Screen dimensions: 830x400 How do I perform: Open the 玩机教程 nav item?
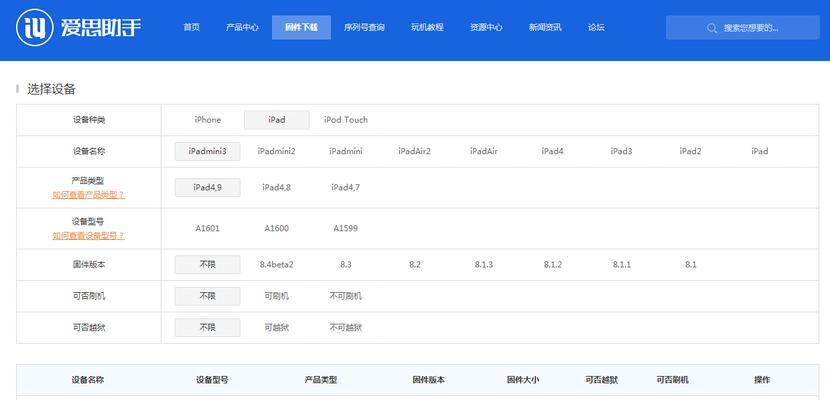(x=427, y=28)
